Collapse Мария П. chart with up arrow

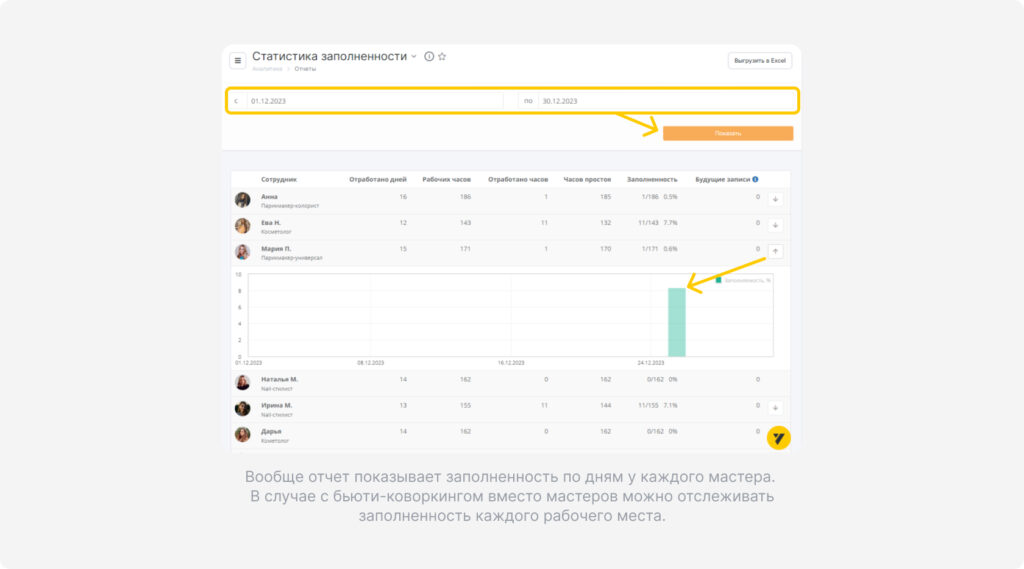tap(775, 251)
